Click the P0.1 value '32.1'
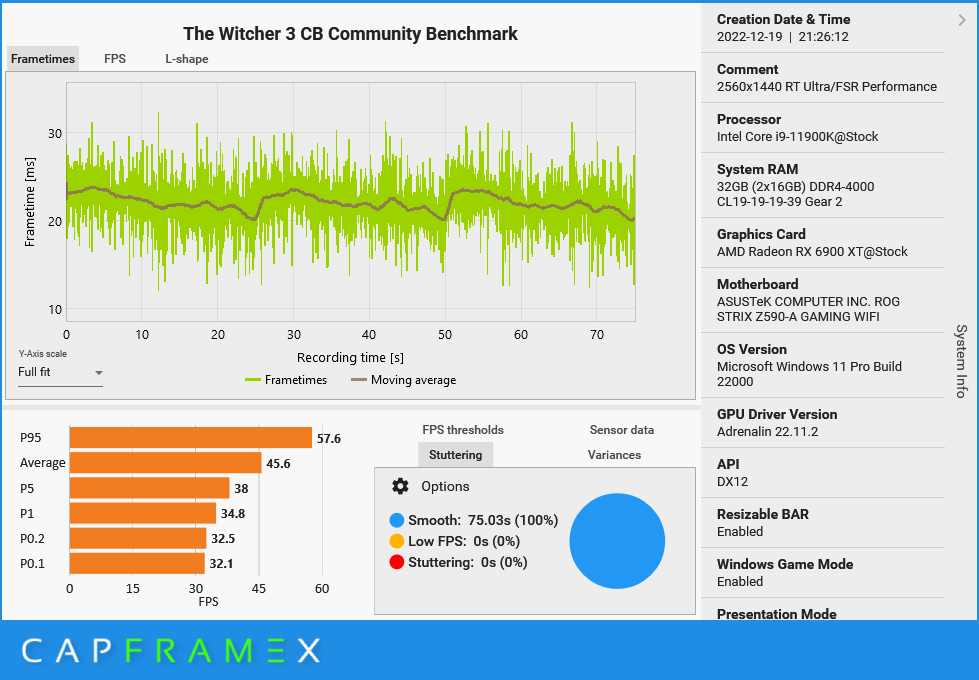Image resolution: width=979 pixels, height=680 pixels. coord(221,563)
